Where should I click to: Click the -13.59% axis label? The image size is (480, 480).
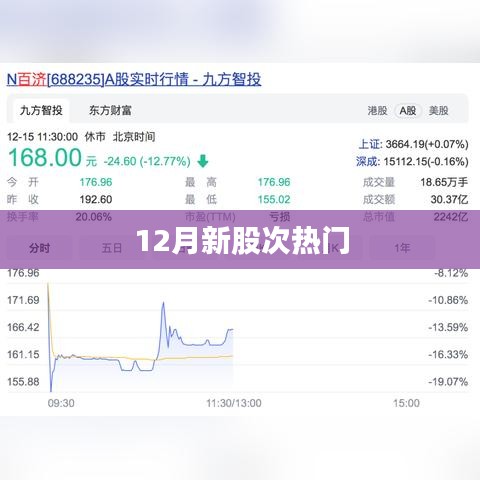[448, 327]
